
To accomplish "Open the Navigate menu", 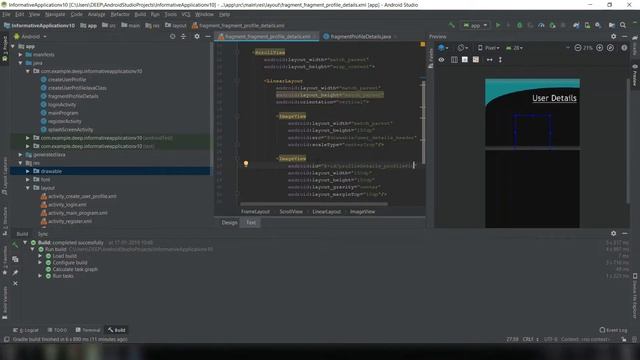I will (x=55, y=14).
